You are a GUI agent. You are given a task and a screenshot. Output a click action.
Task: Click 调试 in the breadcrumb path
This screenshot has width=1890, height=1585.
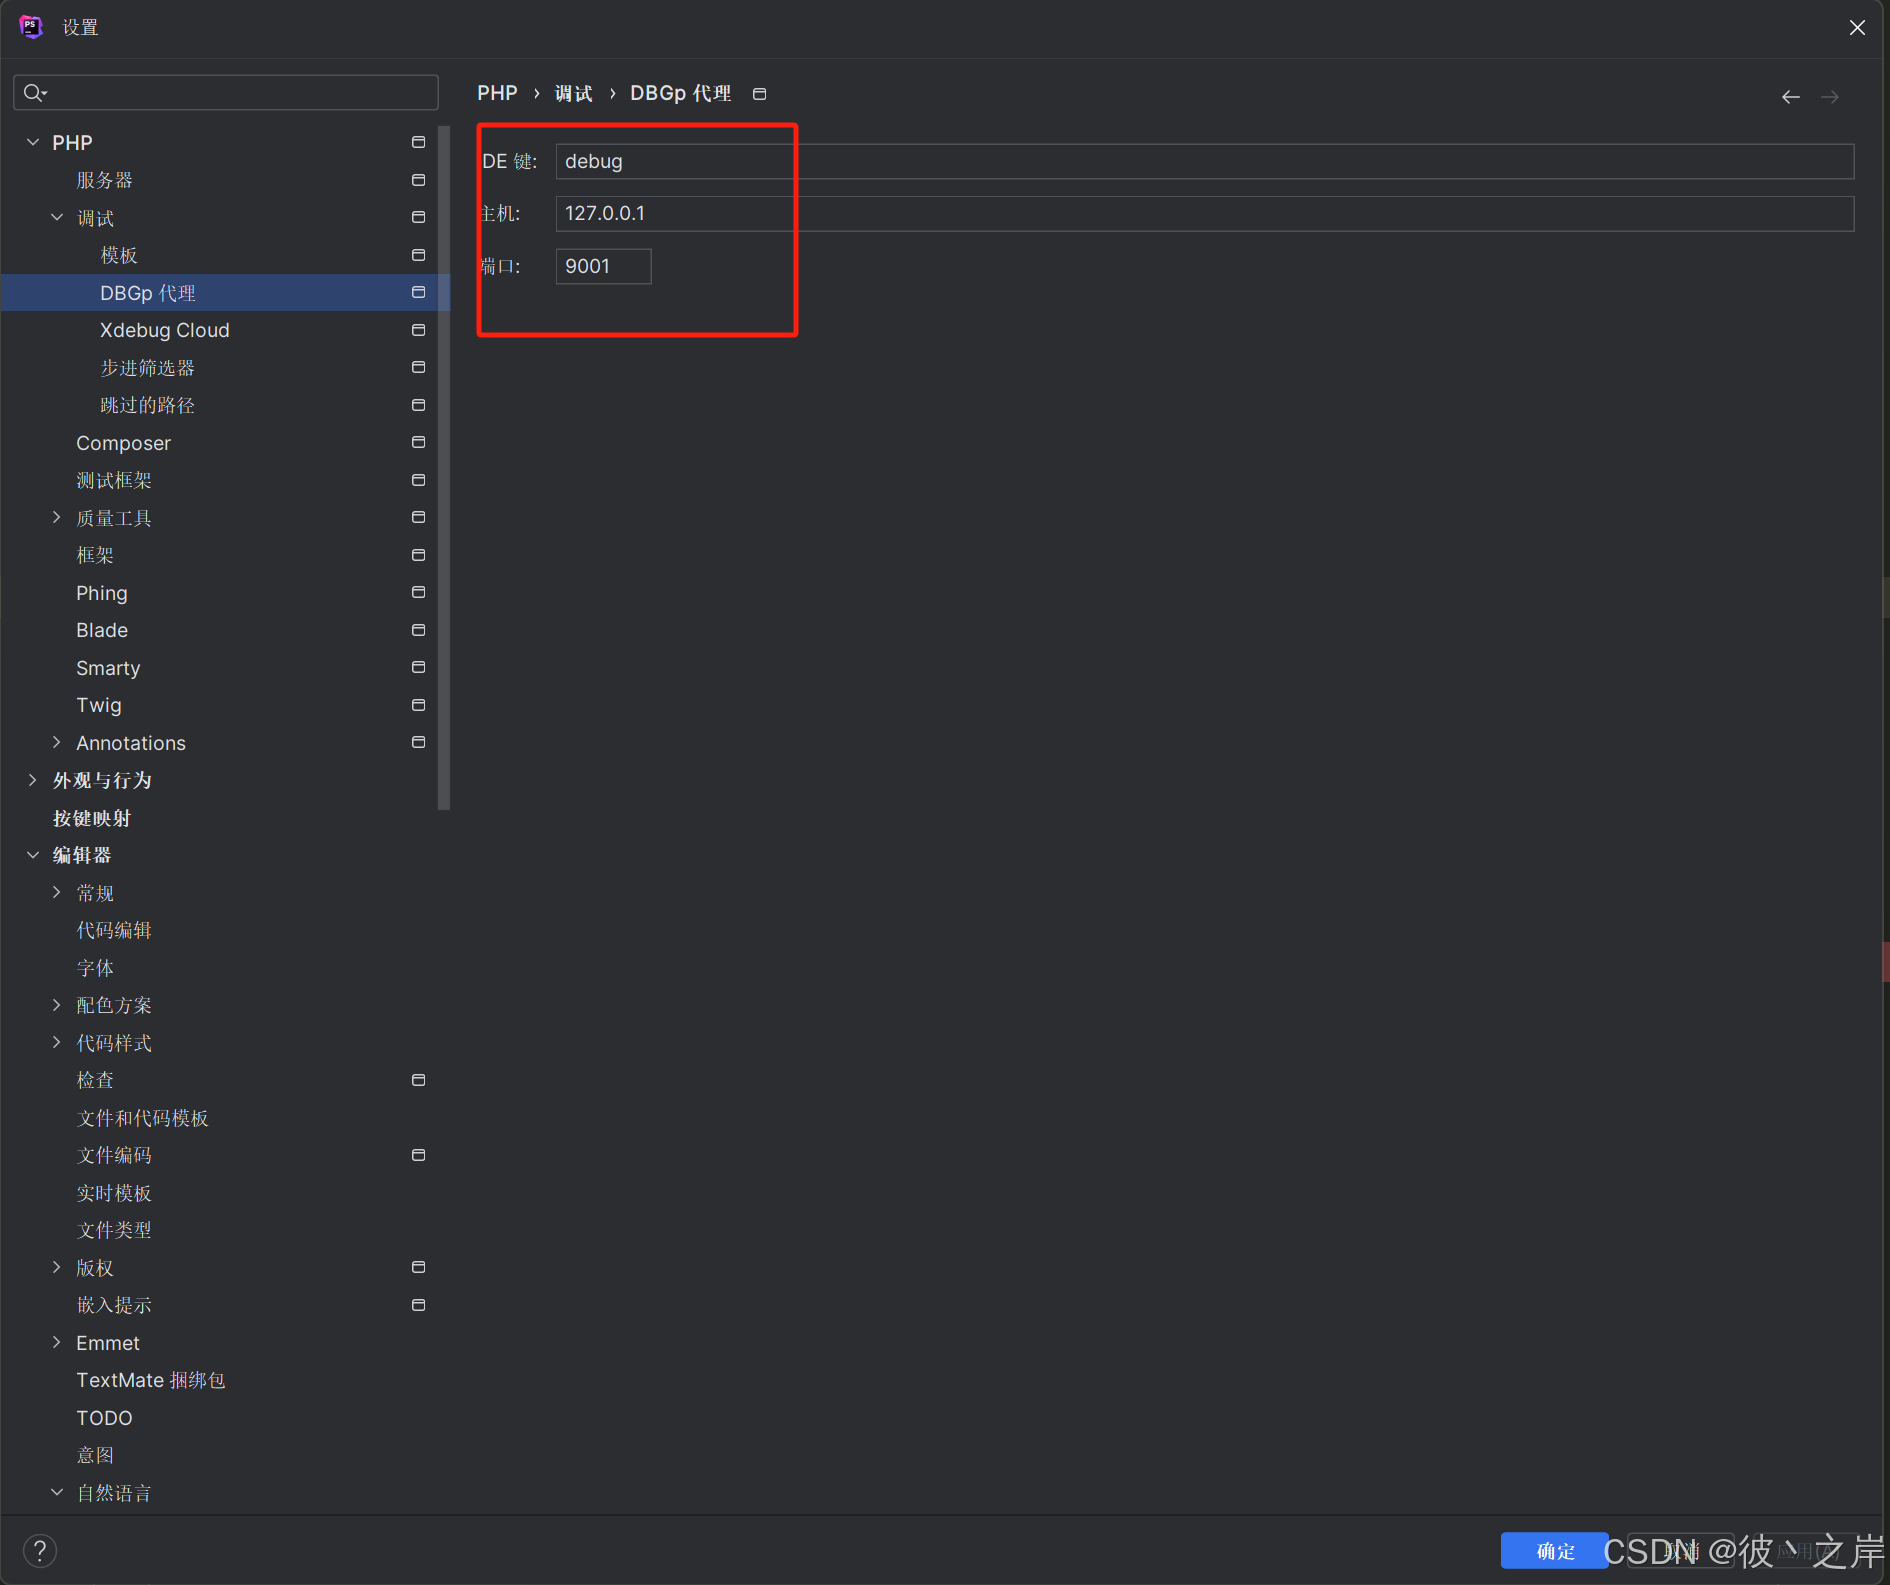572,92
